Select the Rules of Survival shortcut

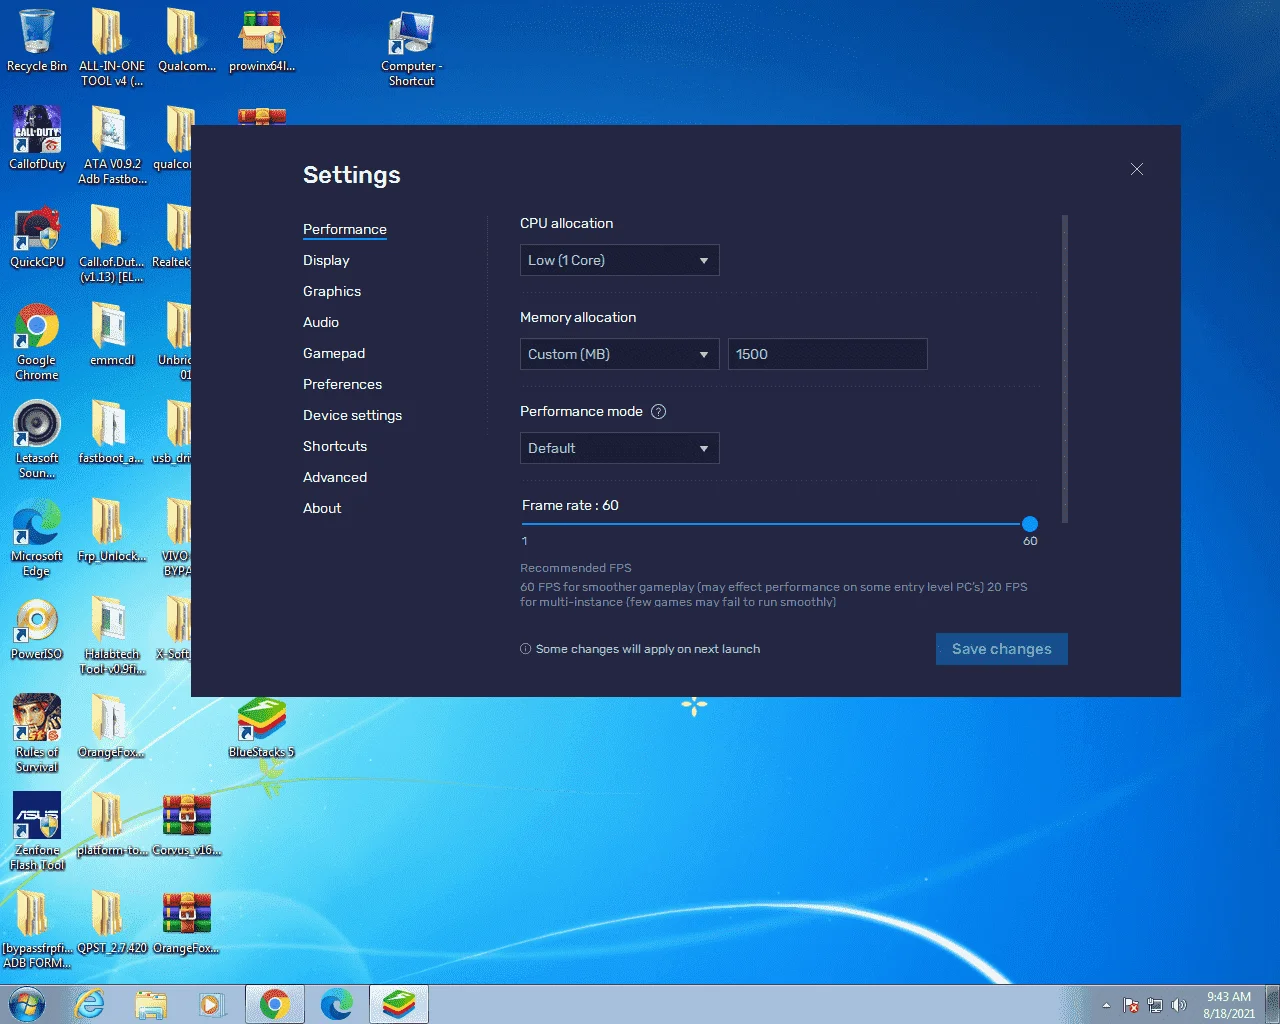tap(37, 733)
